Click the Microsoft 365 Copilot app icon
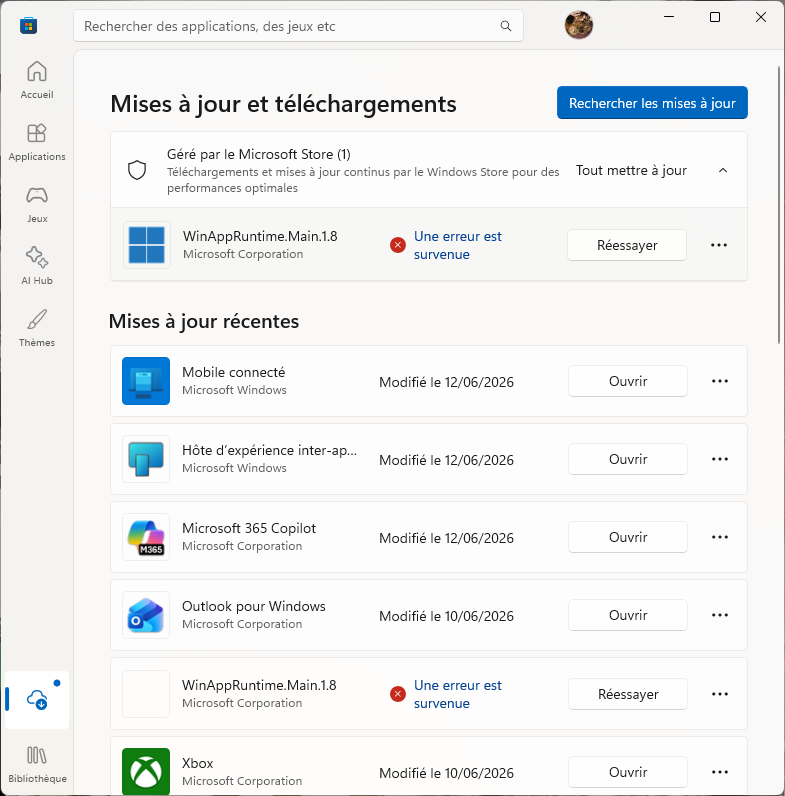 coord(146,537)
